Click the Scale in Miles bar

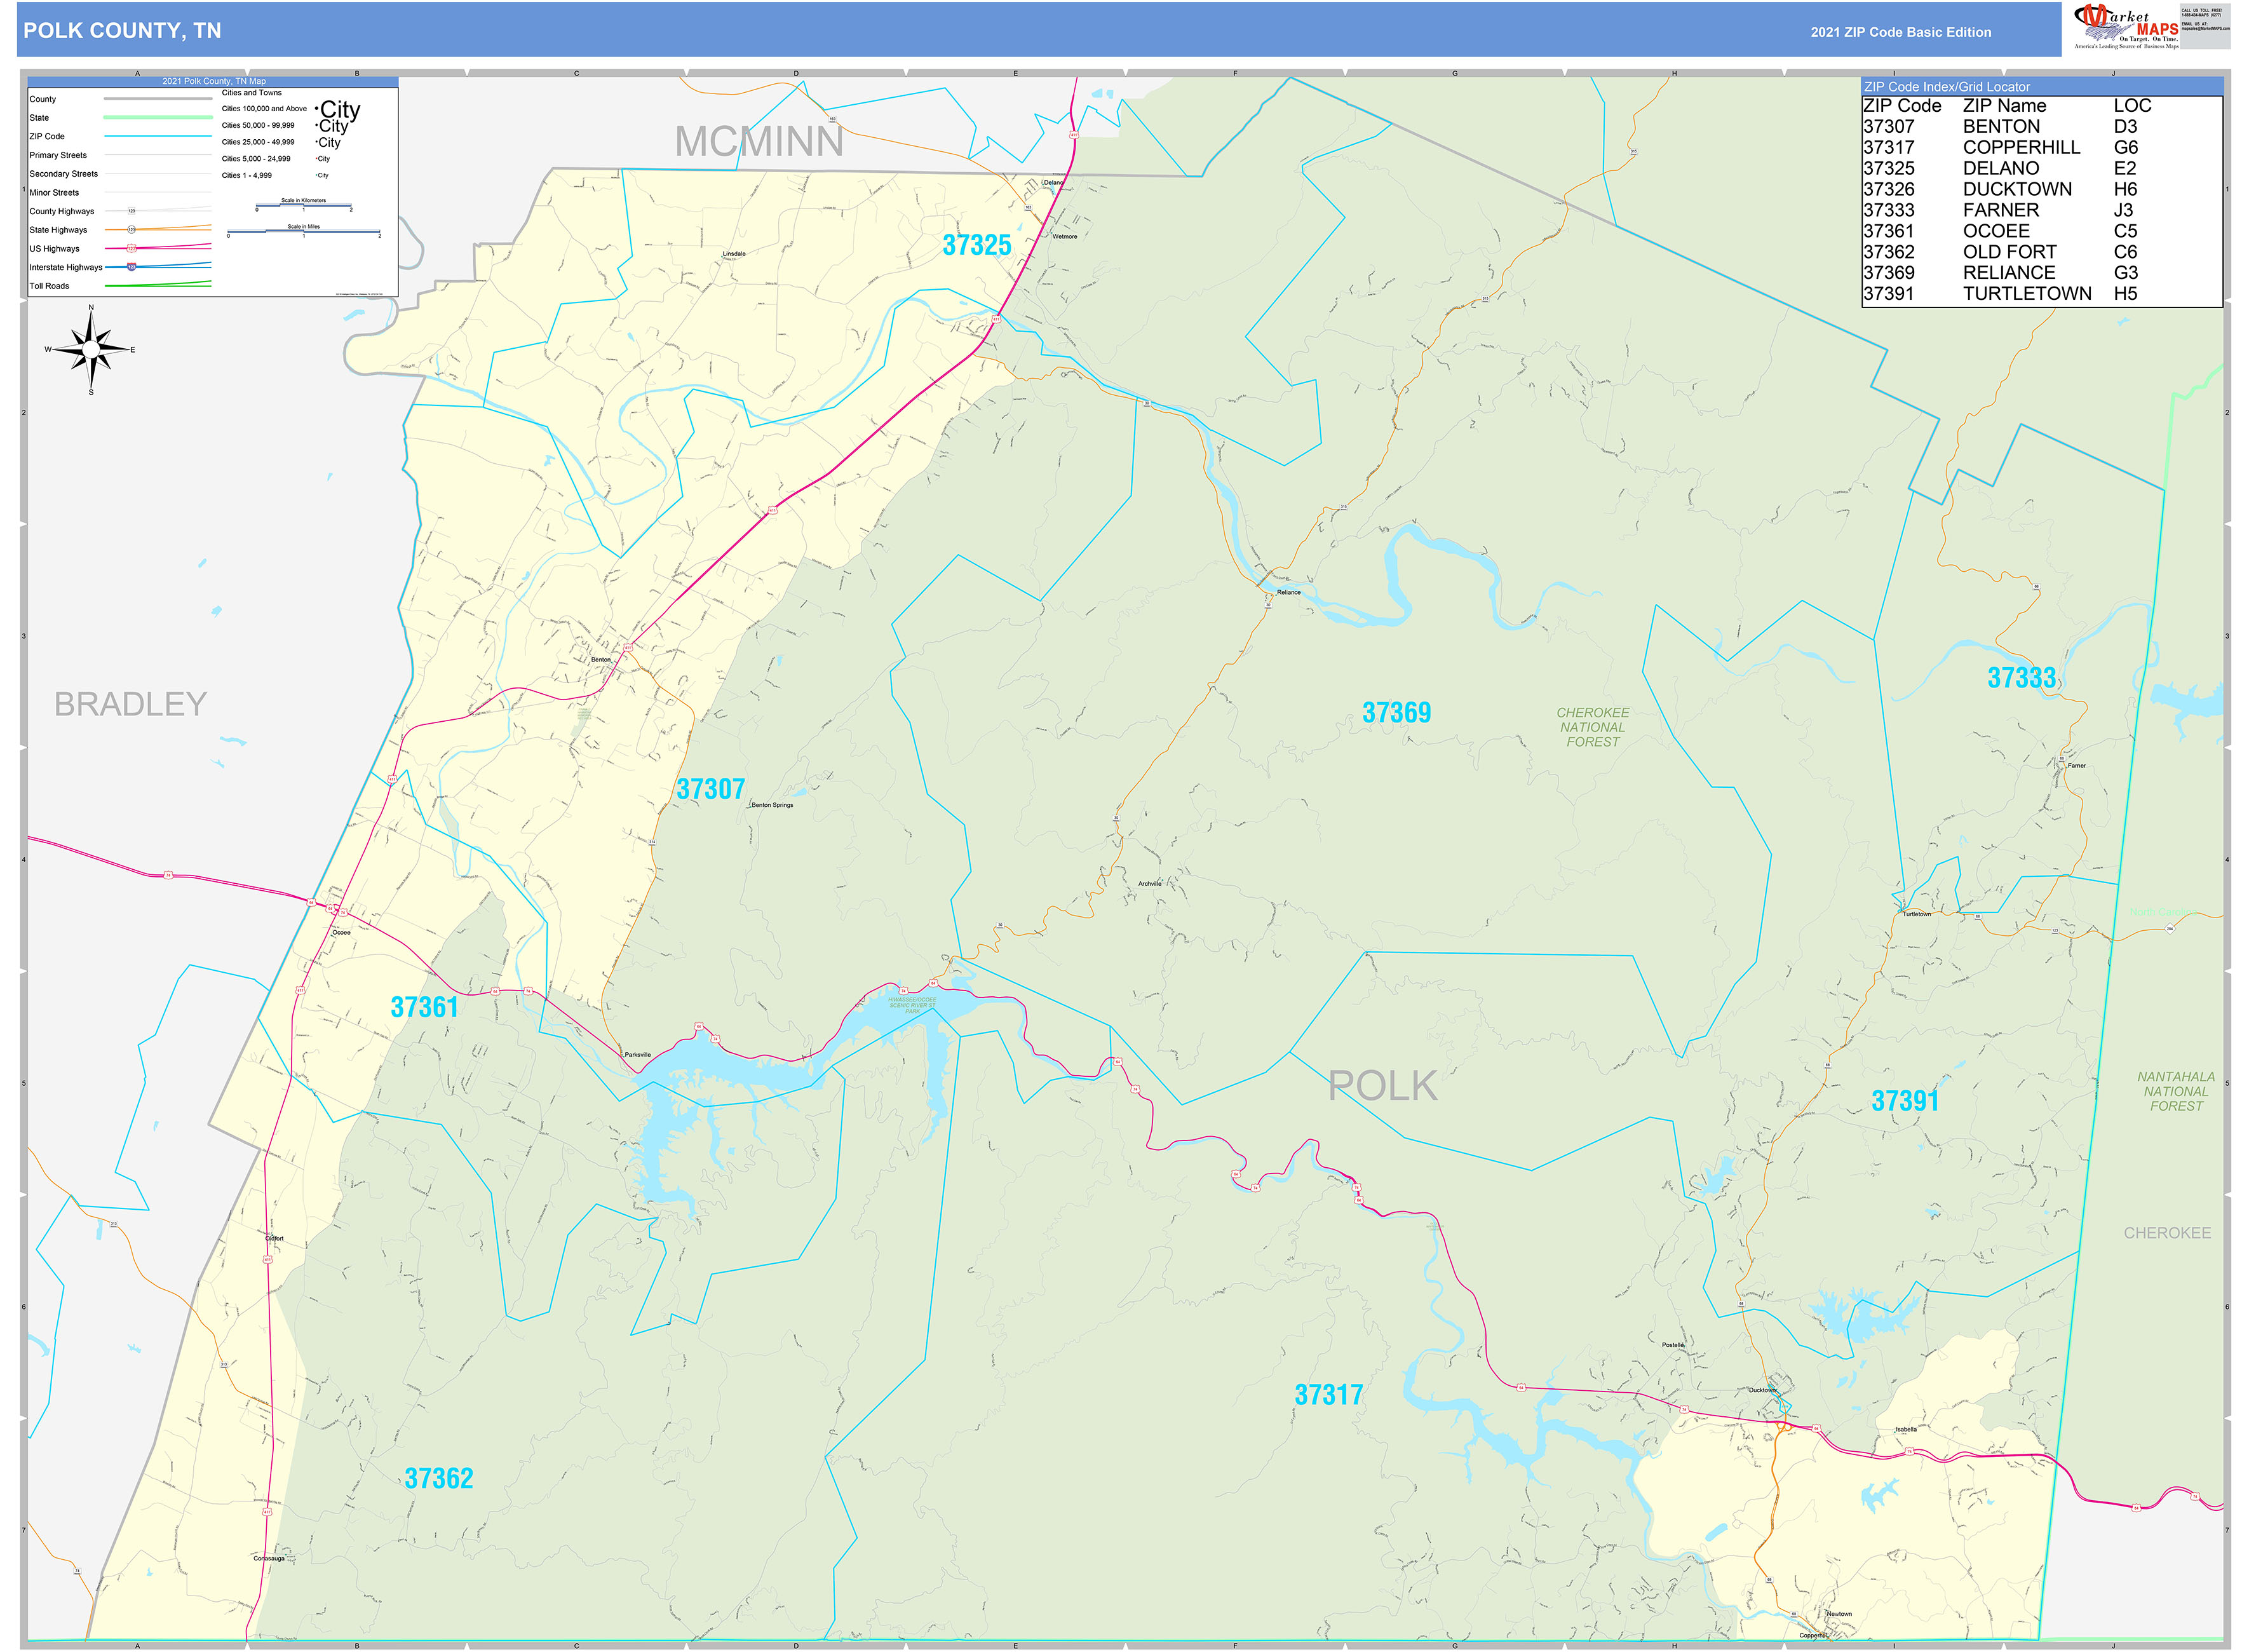304,232
